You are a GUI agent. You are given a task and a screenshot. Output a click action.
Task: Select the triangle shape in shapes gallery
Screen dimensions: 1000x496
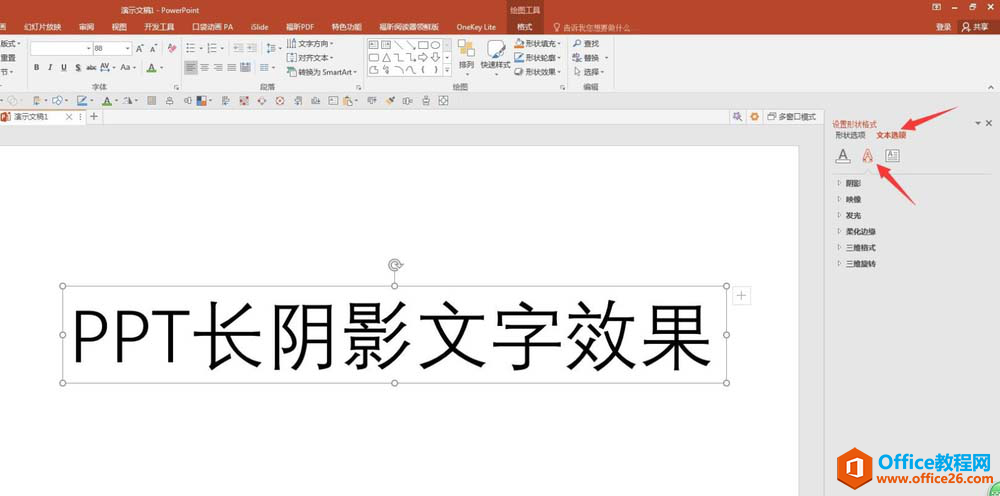click(386, 57)
